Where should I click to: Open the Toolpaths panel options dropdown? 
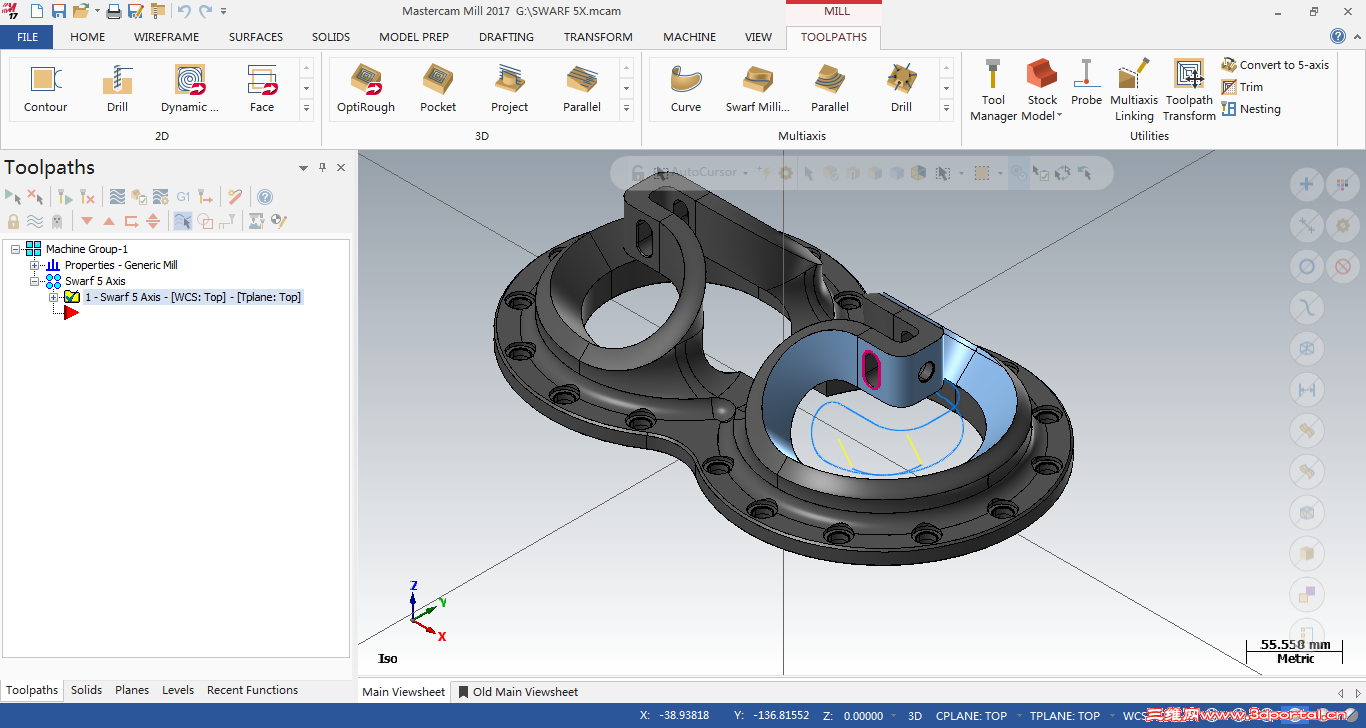pos(304,168)
